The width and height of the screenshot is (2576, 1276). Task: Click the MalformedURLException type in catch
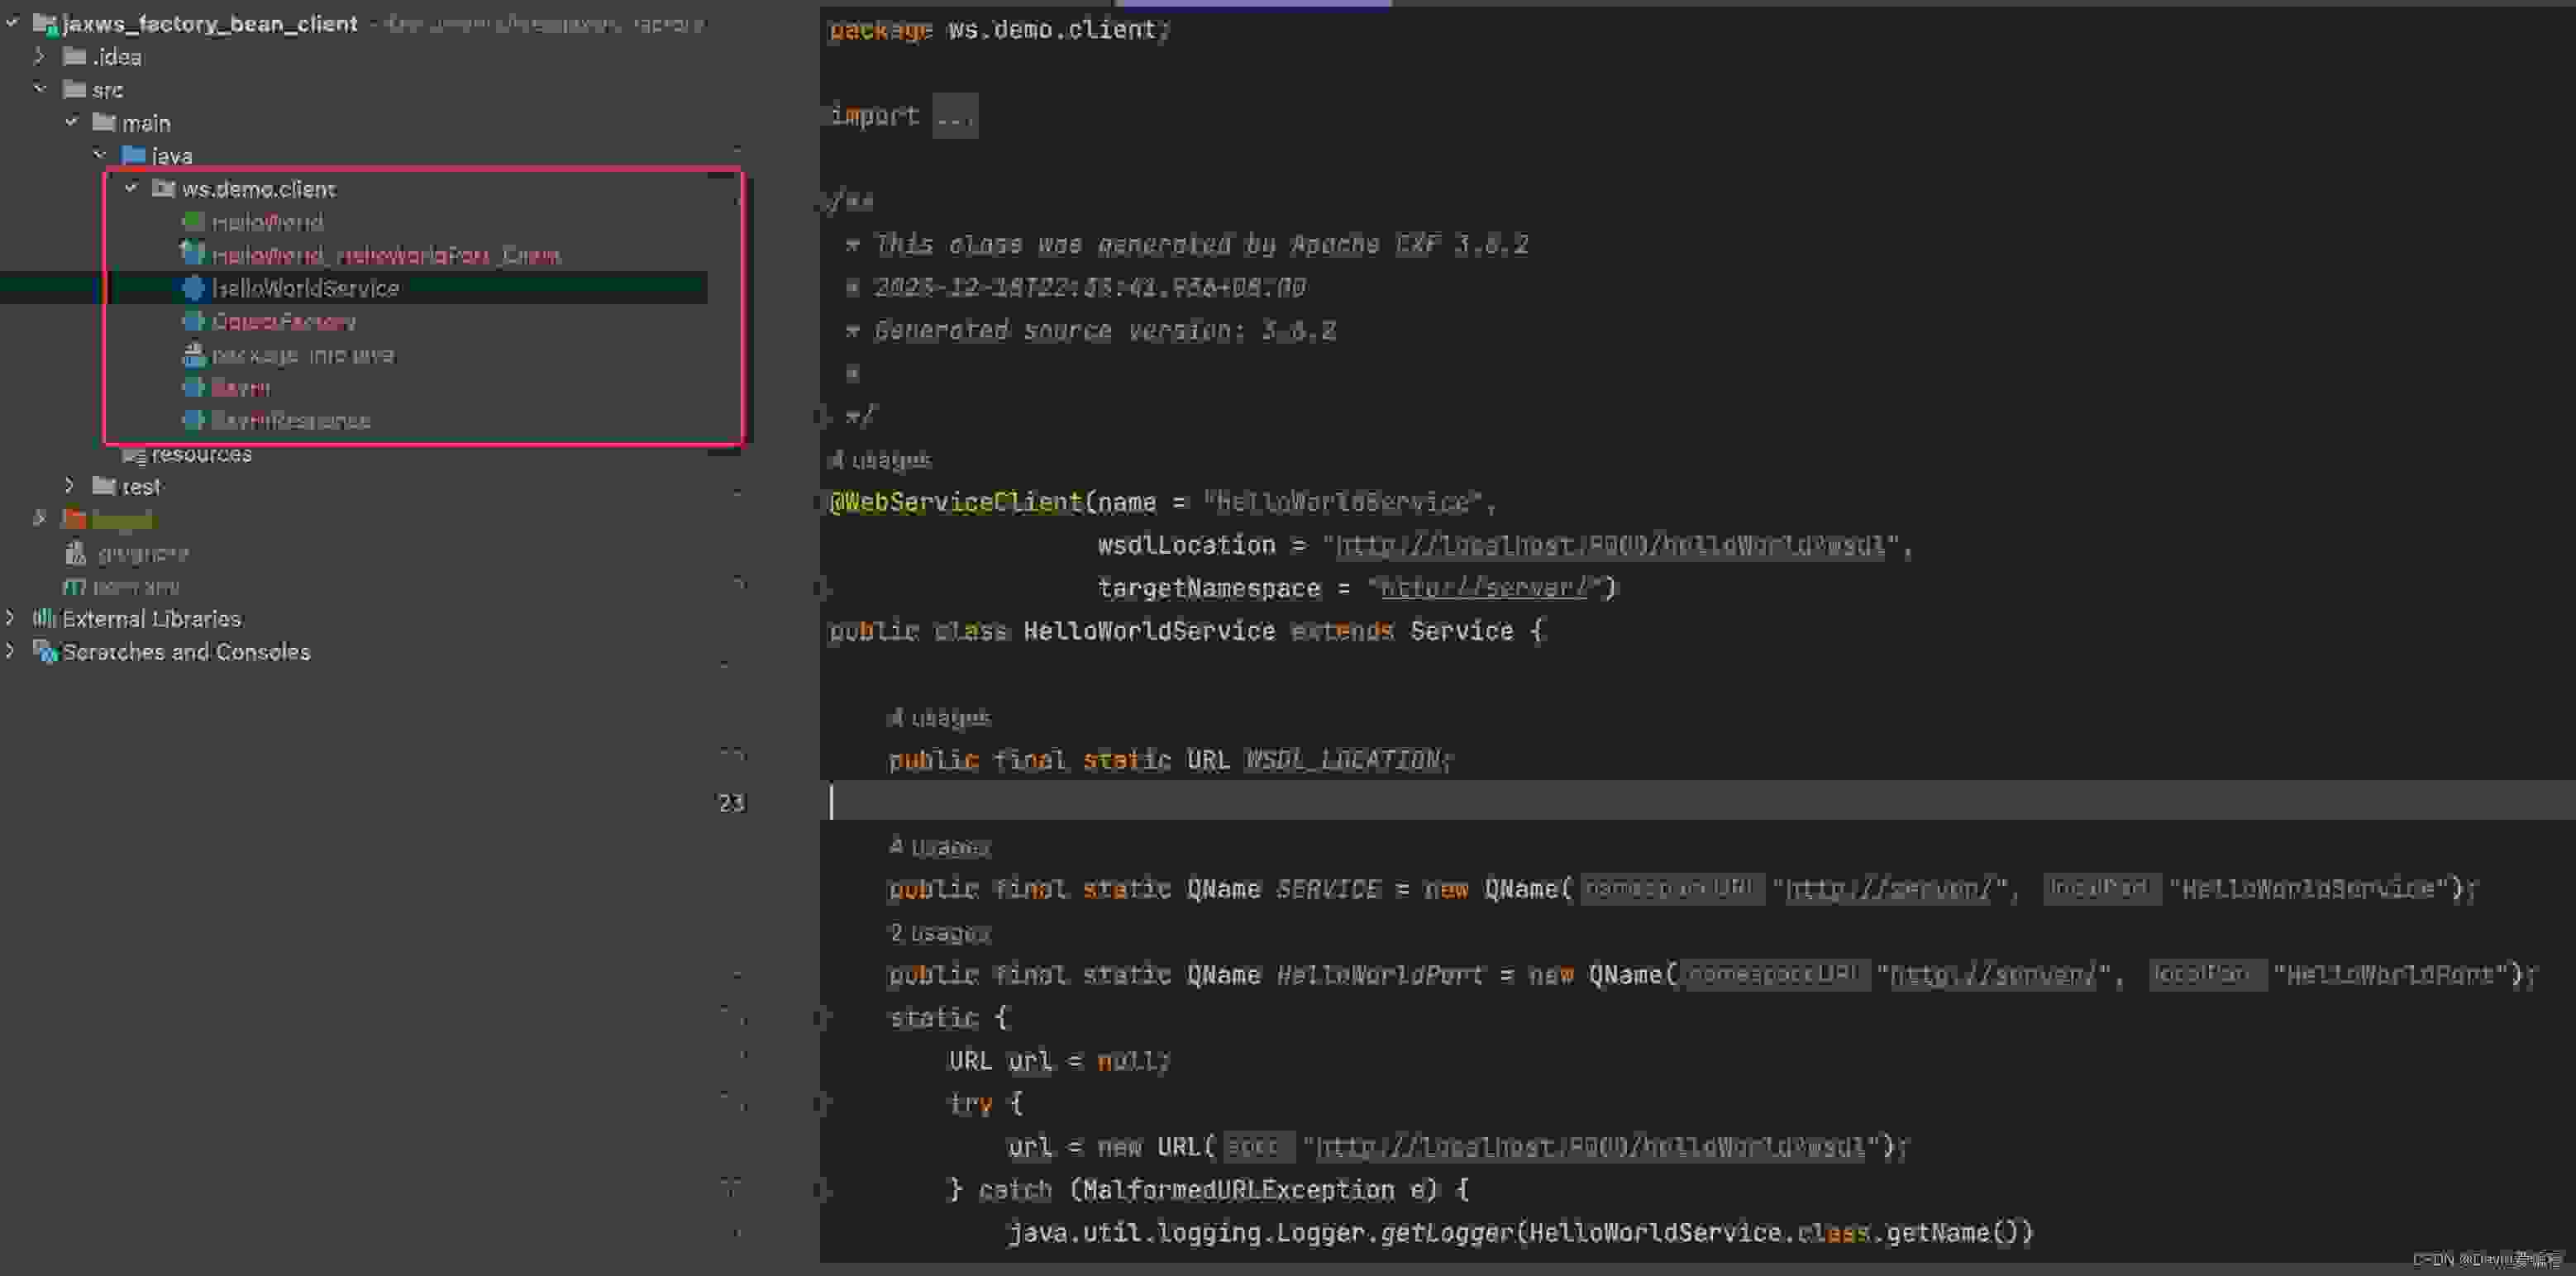tap(1238, 1190)
